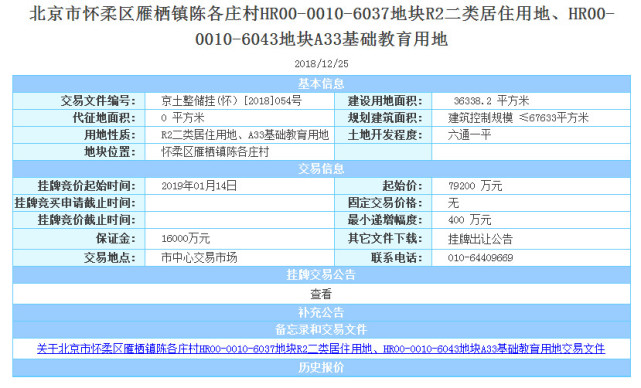Screen dimensions: 641x388
Task: Click the contact phone number 010-64409669
Action: point(480,258)
